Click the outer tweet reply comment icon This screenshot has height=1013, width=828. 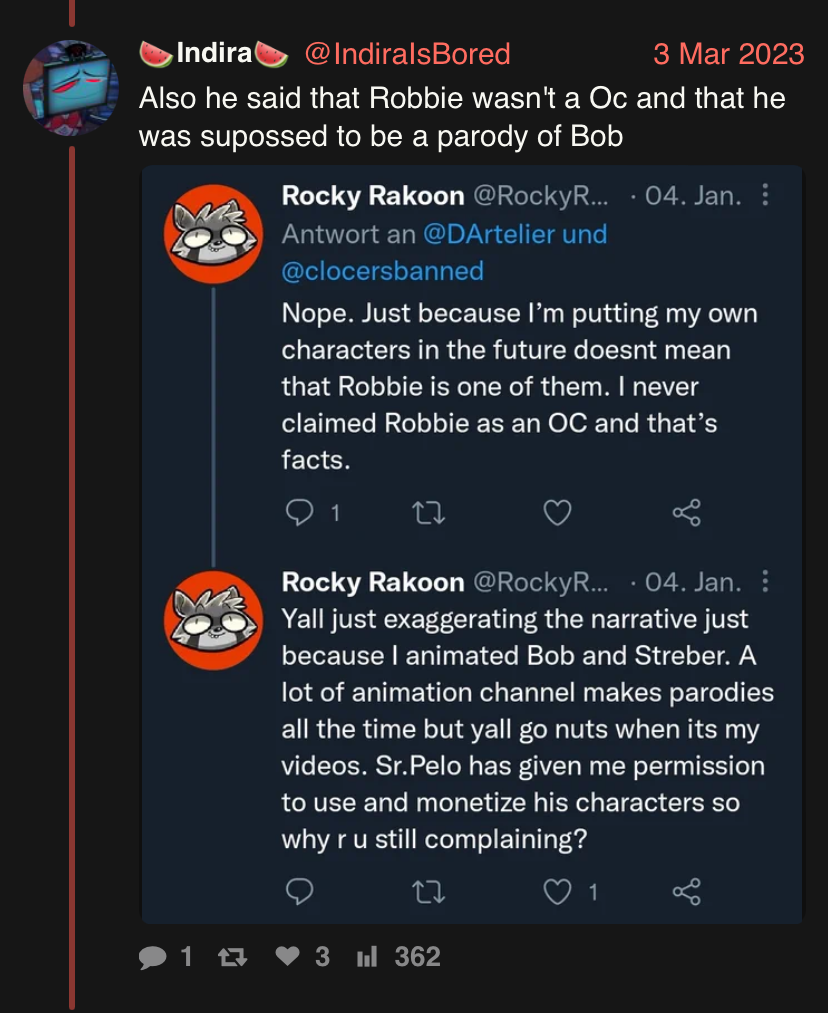152,958
